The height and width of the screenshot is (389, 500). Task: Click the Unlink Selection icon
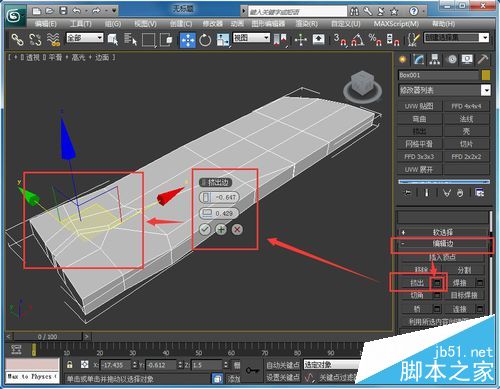(35, 40)
